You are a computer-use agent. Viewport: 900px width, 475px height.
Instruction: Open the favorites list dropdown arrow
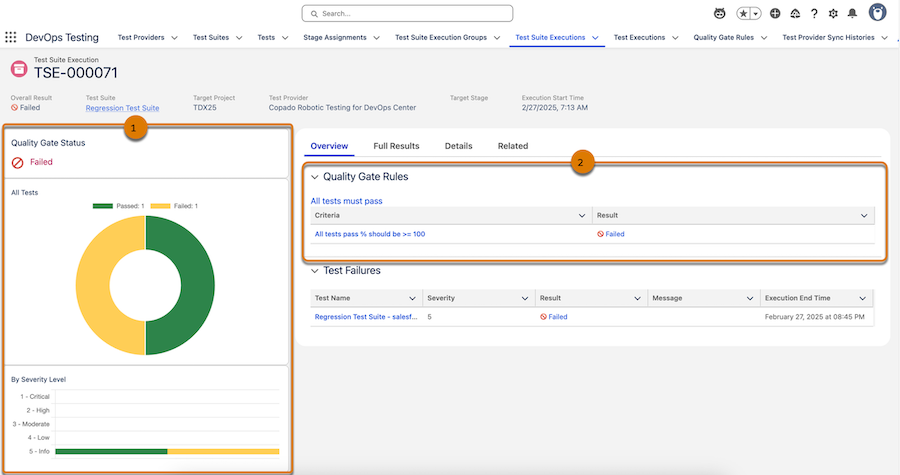pos(756,13)
